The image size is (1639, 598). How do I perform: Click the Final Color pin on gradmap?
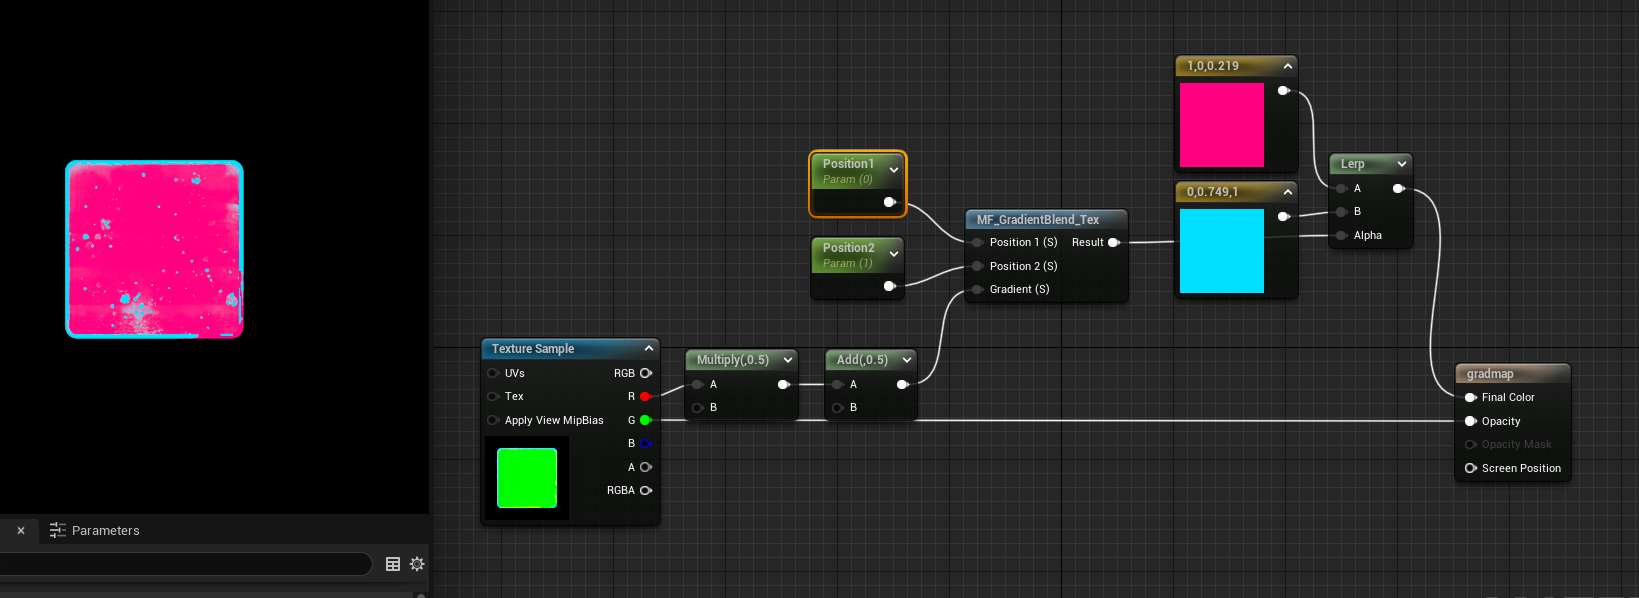(x=1471, y=397)
